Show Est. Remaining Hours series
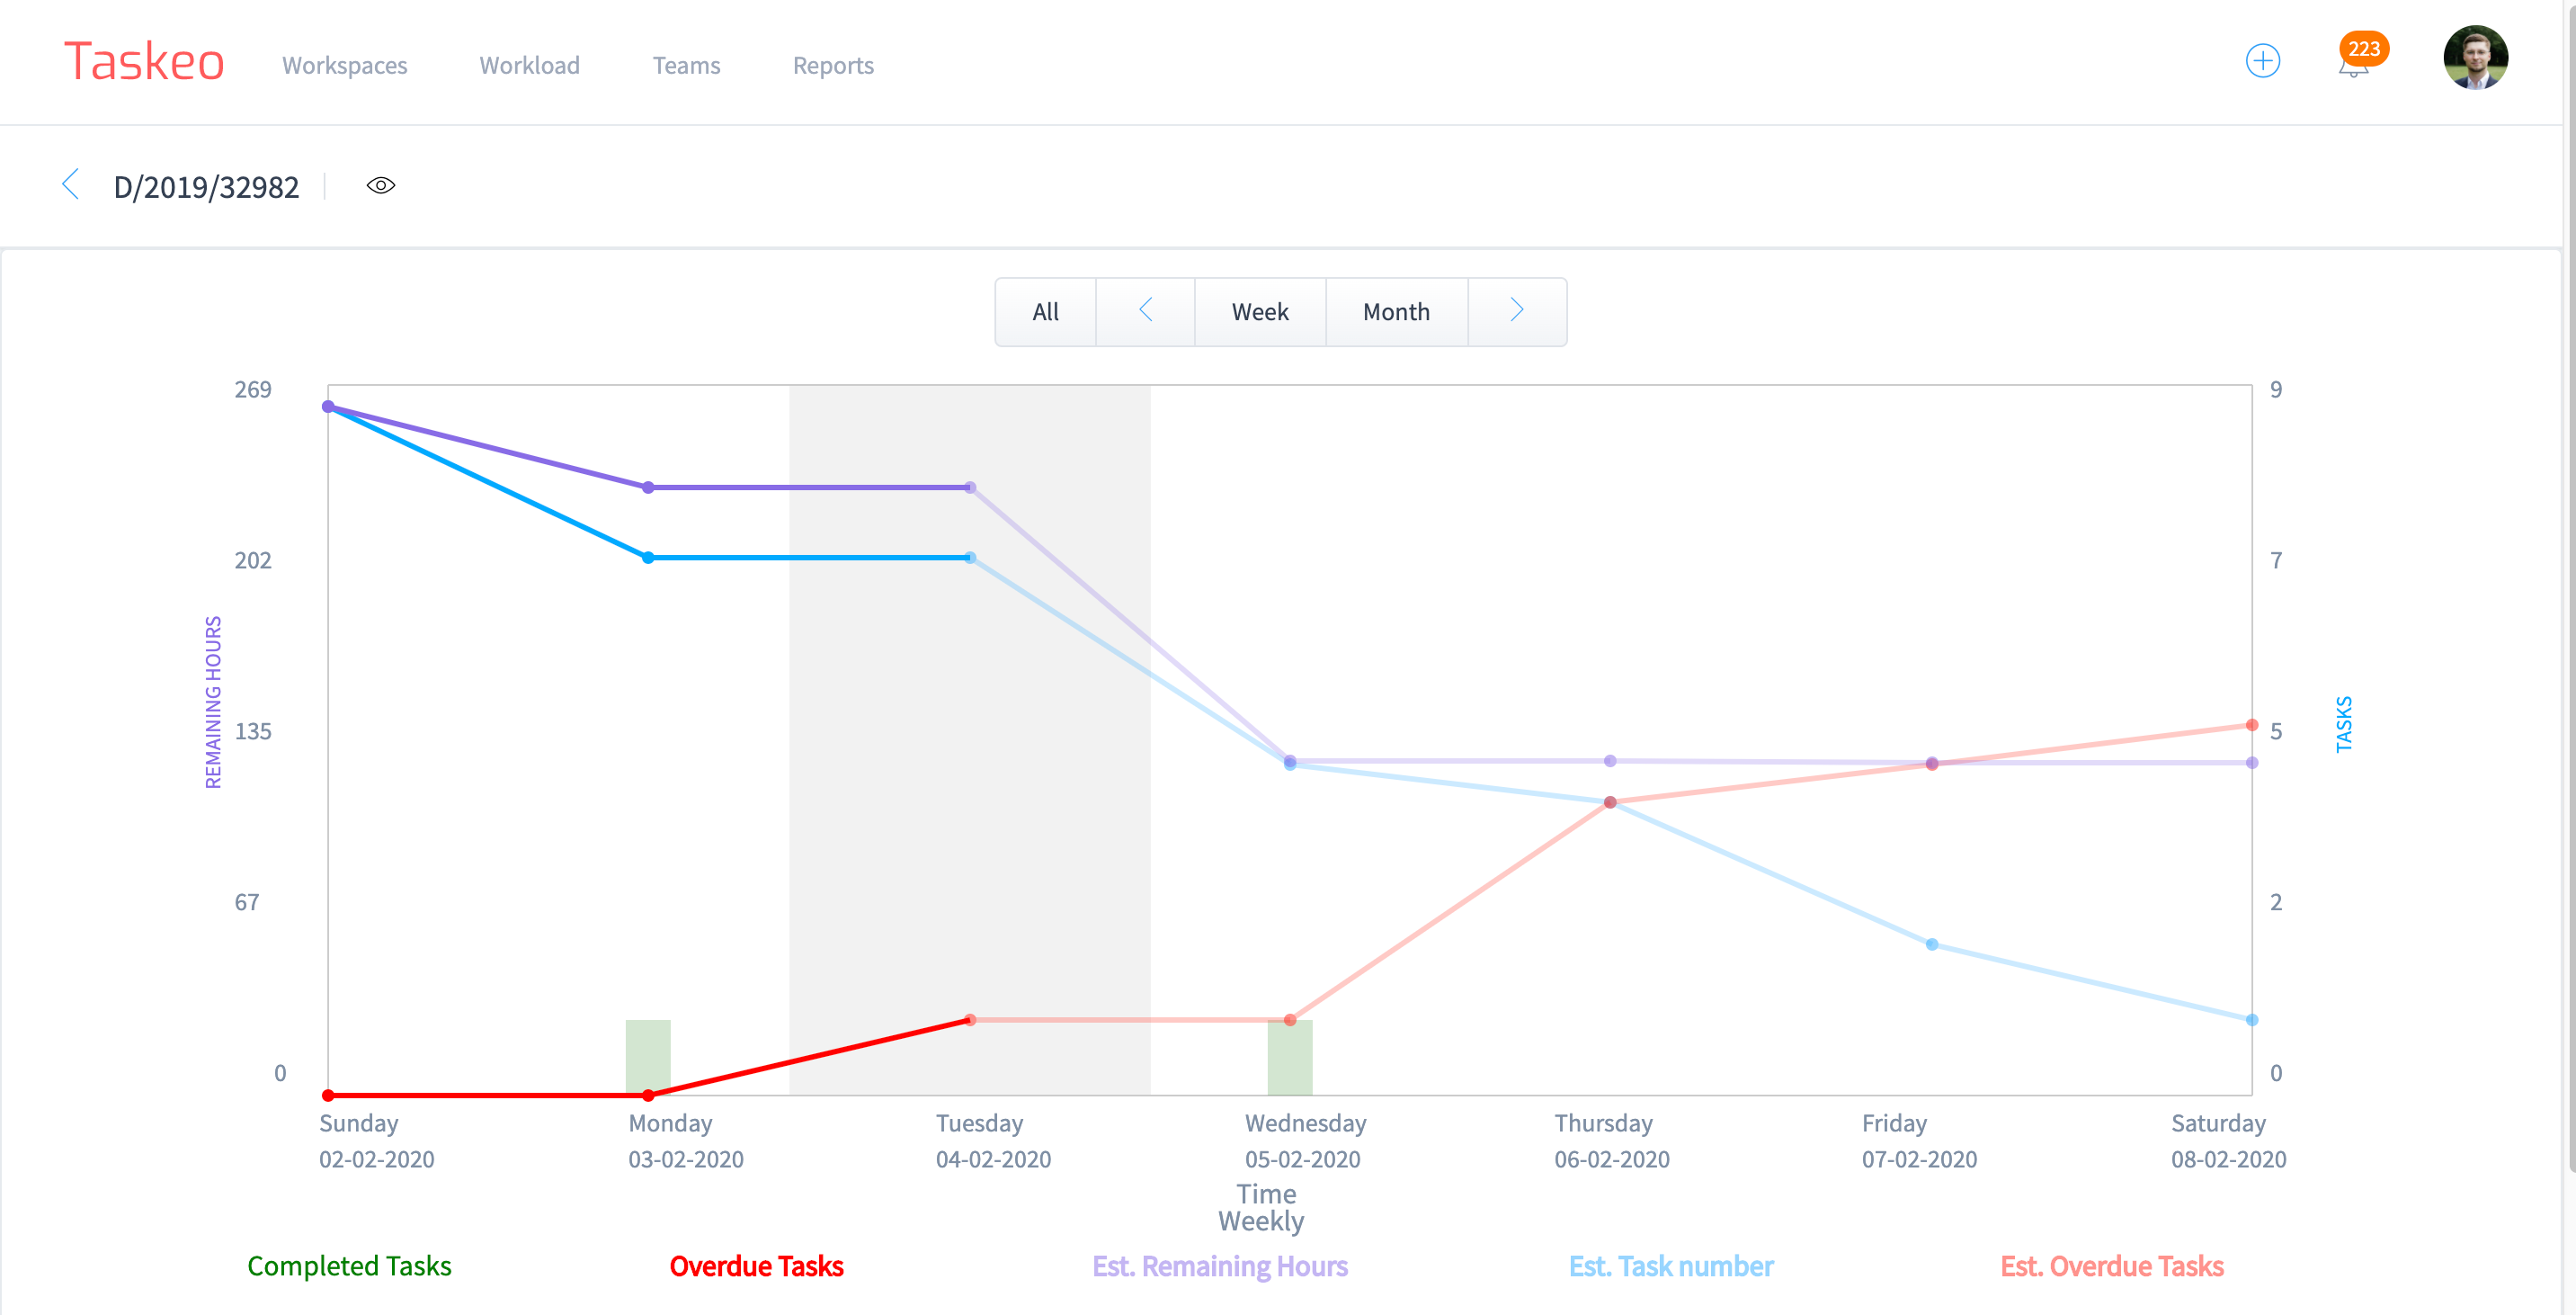Screen dimensions: 2576x1315 1219,1266
